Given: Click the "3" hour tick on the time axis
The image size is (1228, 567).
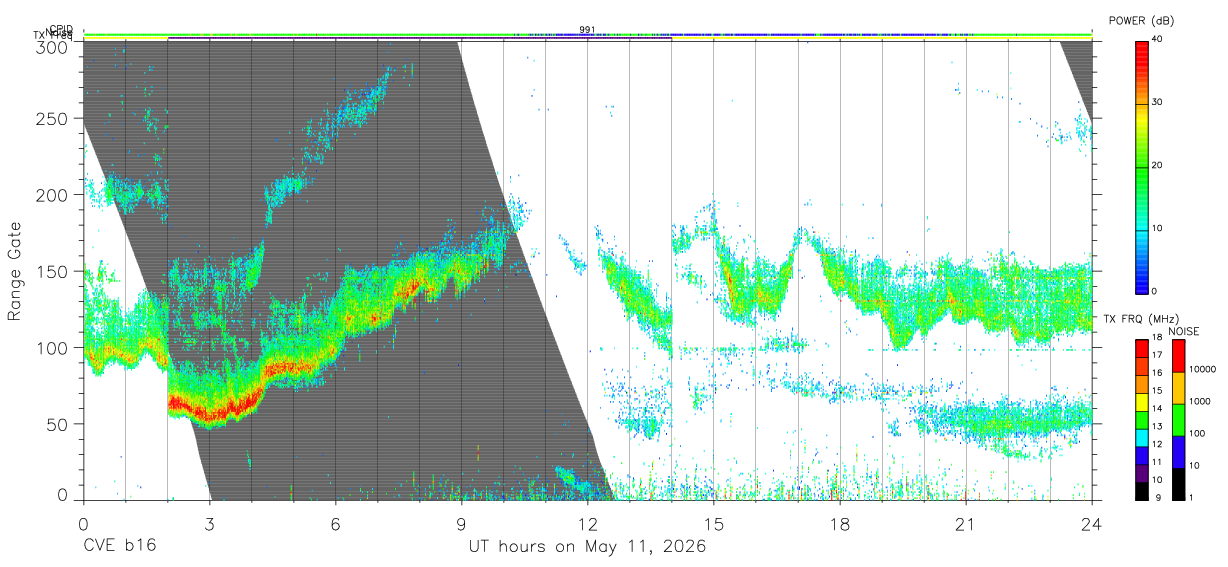Looking at the screenshot, I should click(209, 524).
